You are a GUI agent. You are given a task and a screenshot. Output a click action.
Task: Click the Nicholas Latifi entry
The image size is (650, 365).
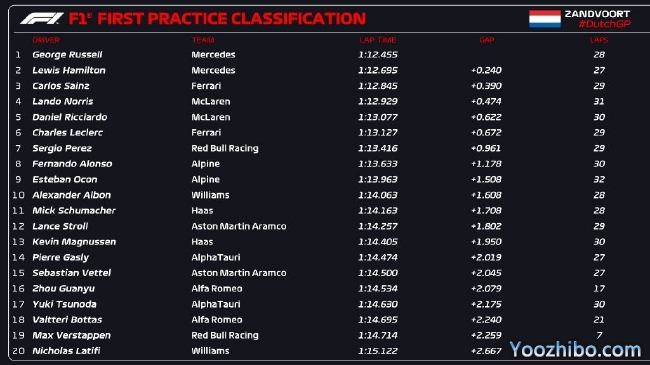coord(66,351)
